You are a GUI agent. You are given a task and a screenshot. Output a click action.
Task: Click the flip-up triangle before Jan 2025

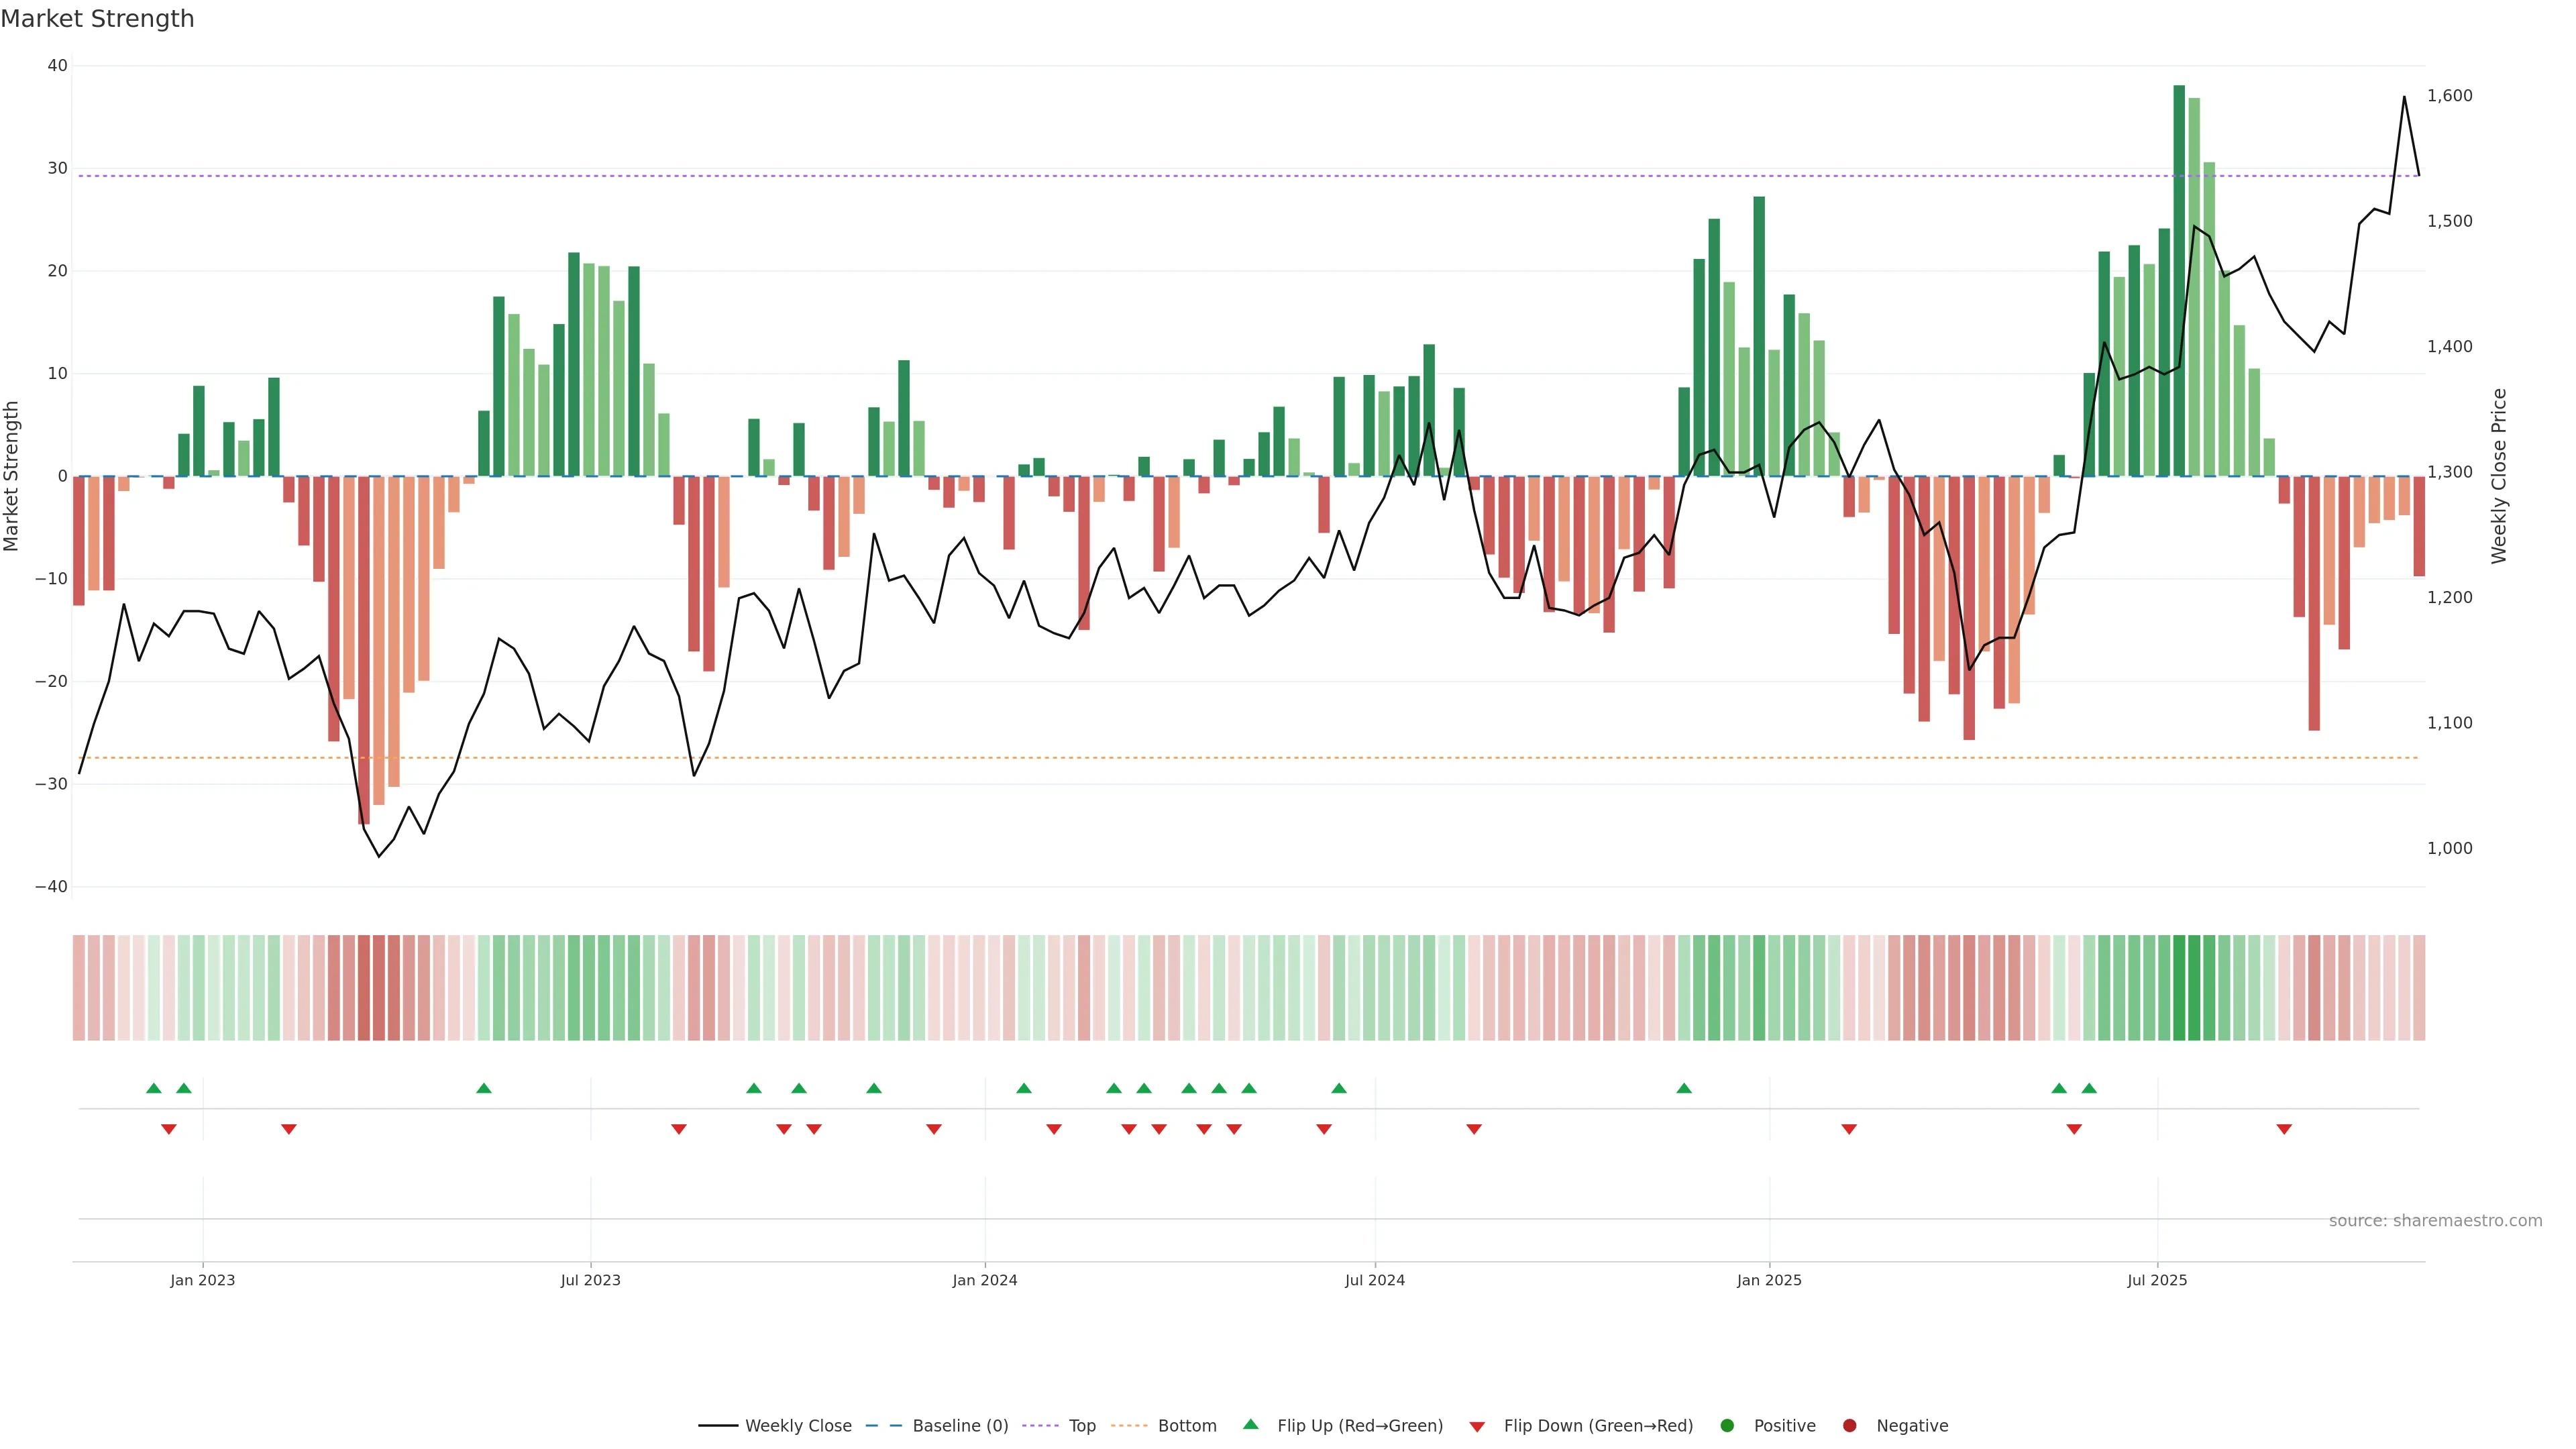click(1684, 1088)
